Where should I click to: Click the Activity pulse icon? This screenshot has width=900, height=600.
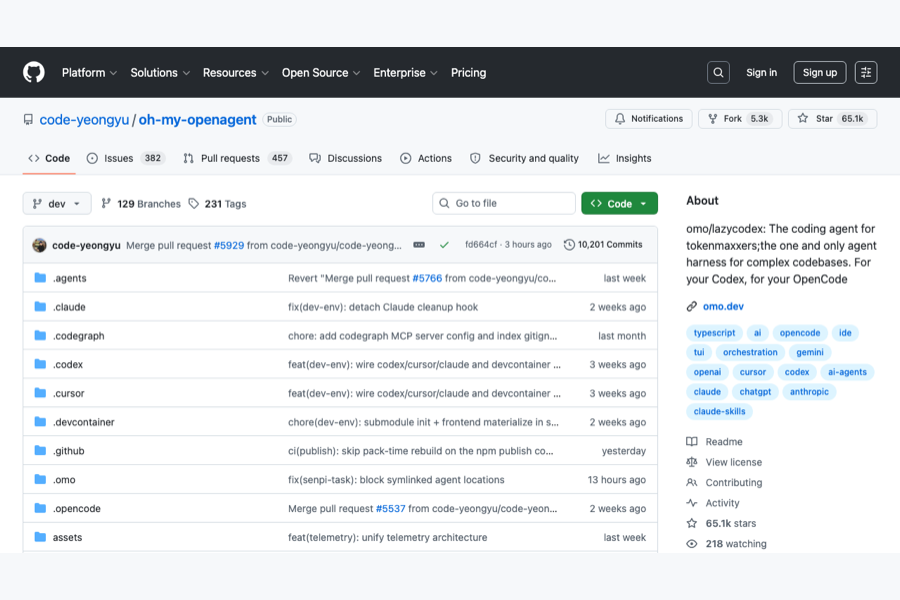coord(692,503)
